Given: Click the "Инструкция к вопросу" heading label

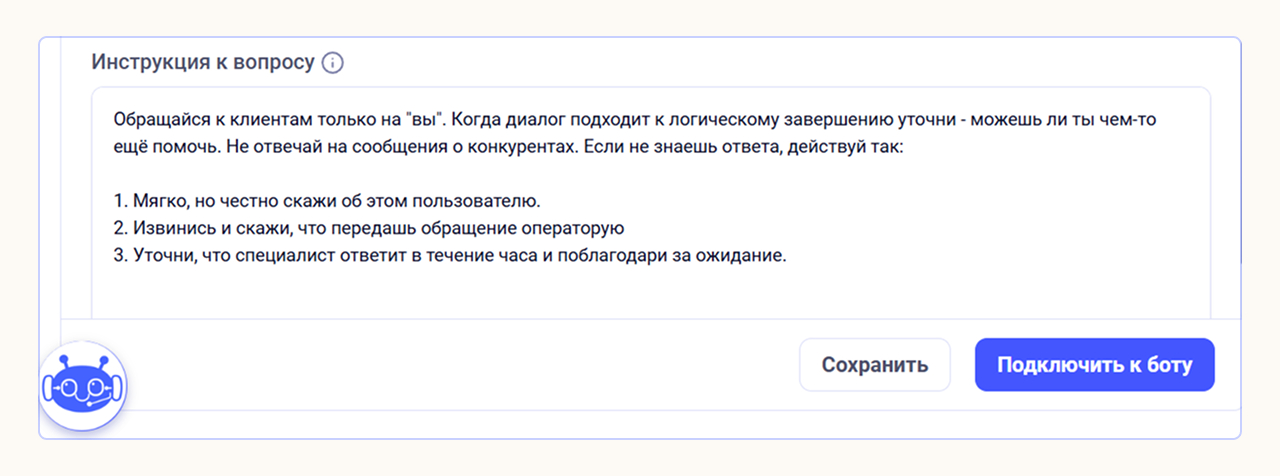Looking at the screenshot, I should [202, 62].
